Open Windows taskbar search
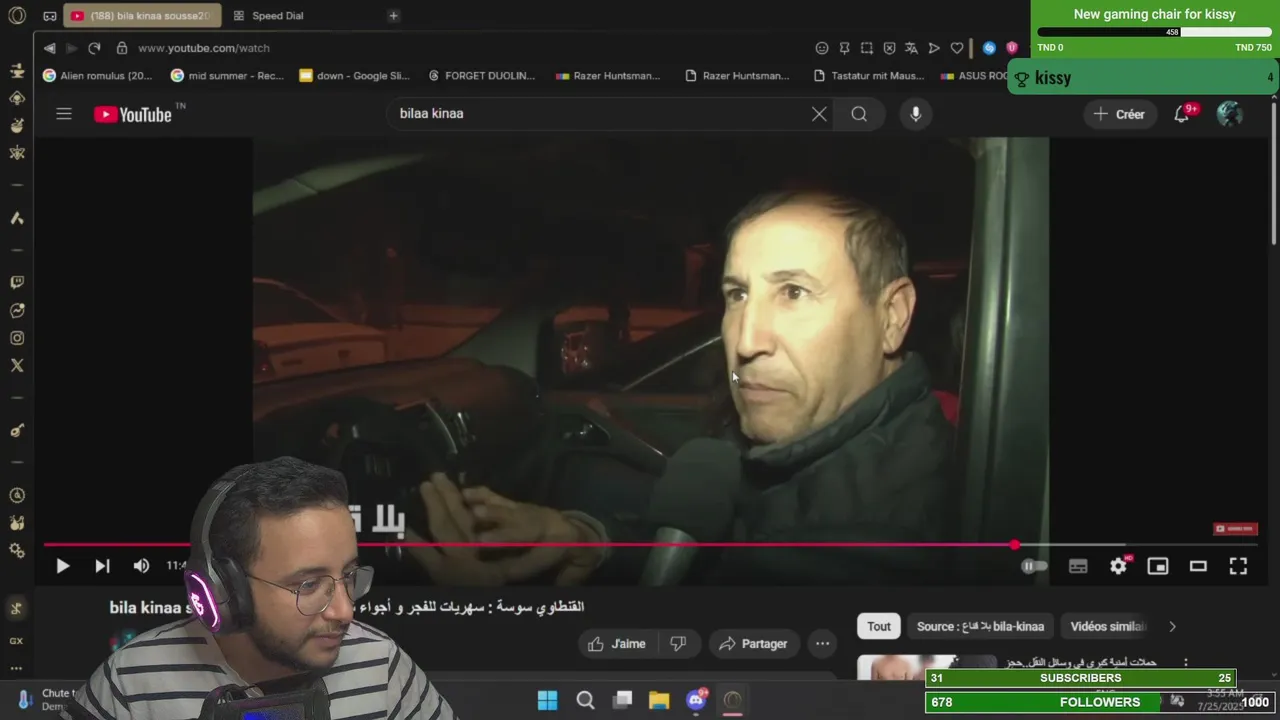 tap(585, 700)
